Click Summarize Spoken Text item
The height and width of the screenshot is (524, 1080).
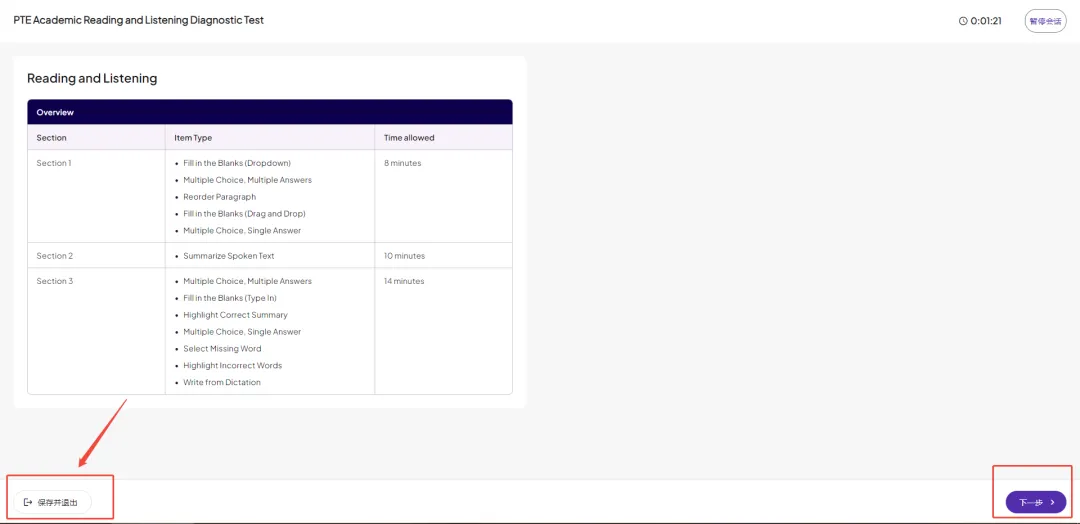pos(229,255)
